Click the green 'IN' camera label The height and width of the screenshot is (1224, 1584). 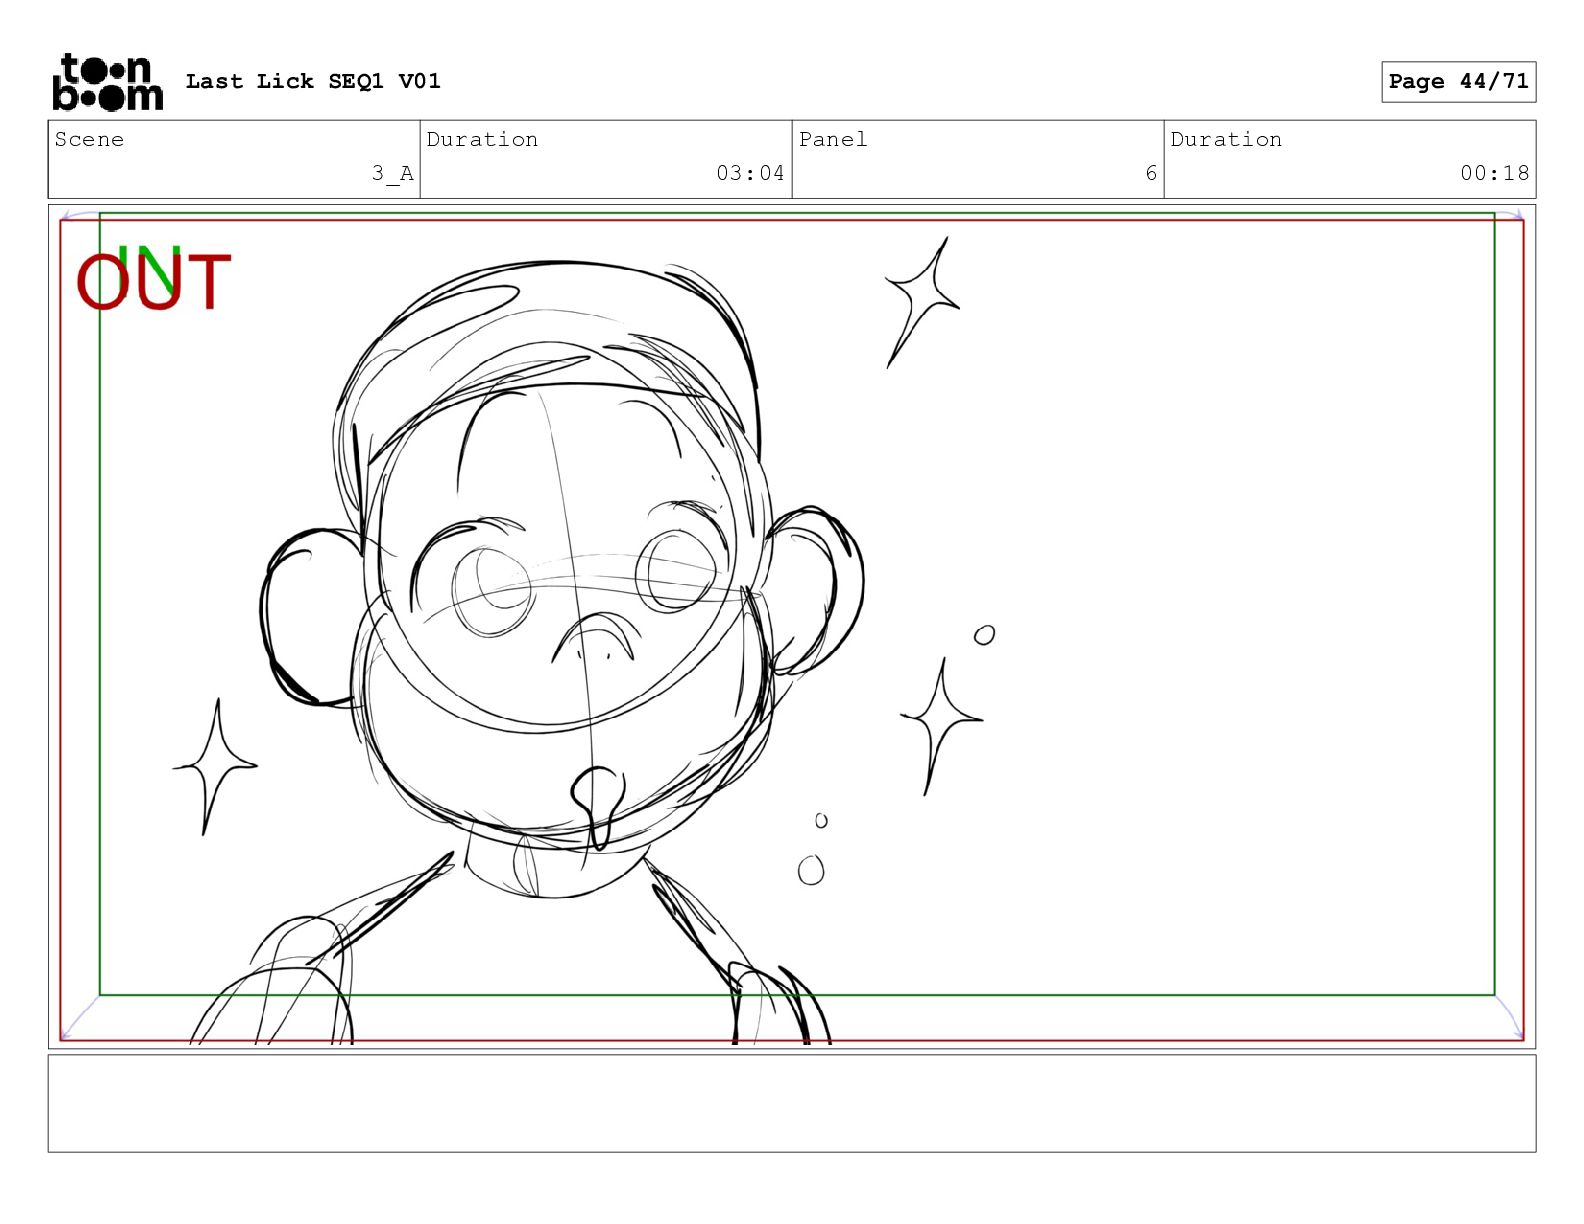click(148, 268)
